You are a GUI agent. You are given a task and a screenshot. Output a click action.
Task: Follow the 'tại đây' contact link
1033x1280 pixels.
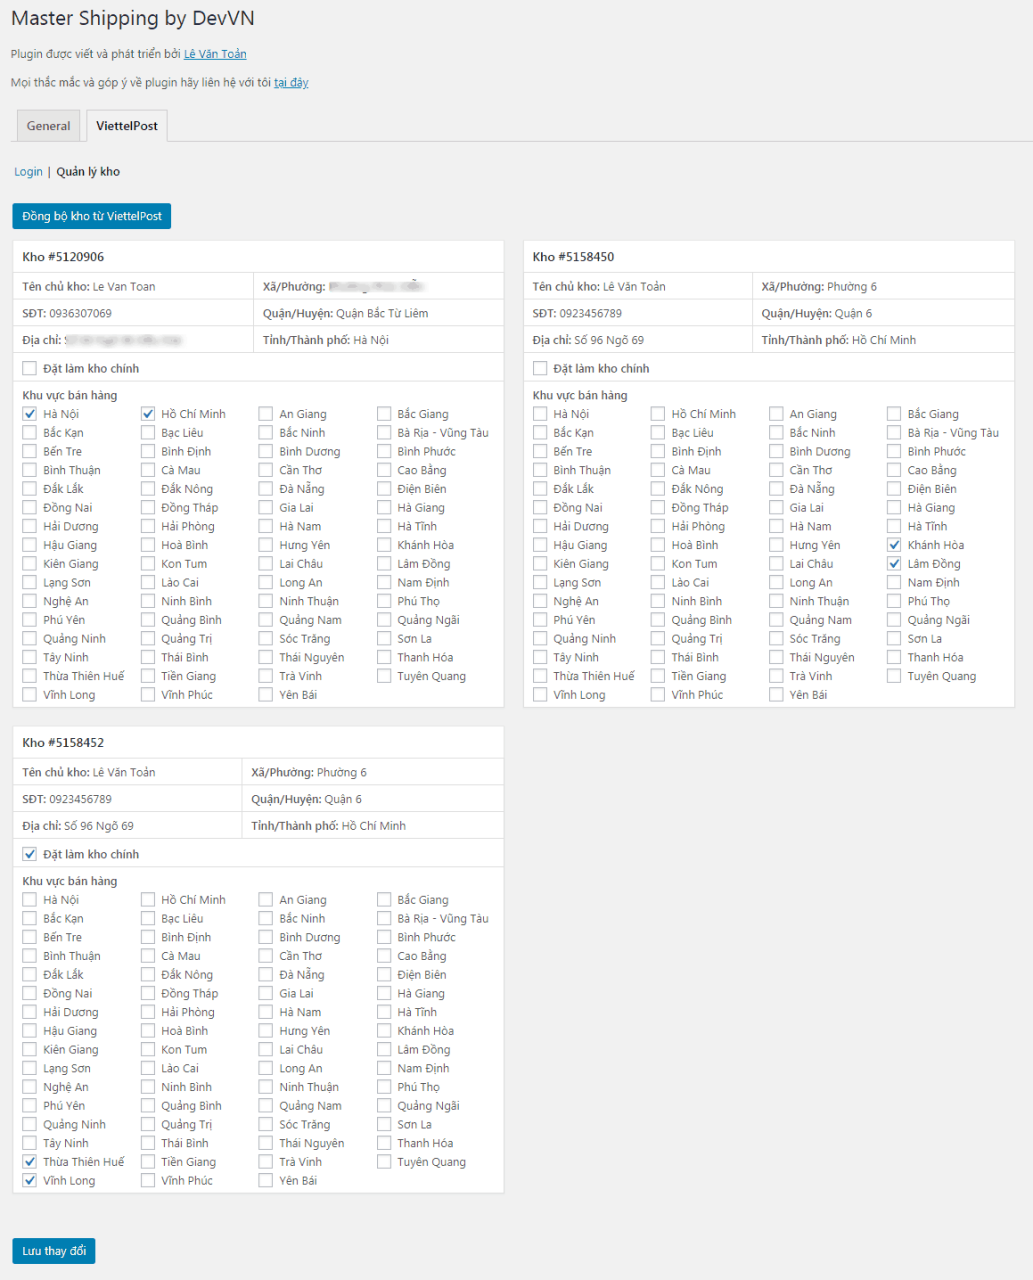(x=291, y=83)
